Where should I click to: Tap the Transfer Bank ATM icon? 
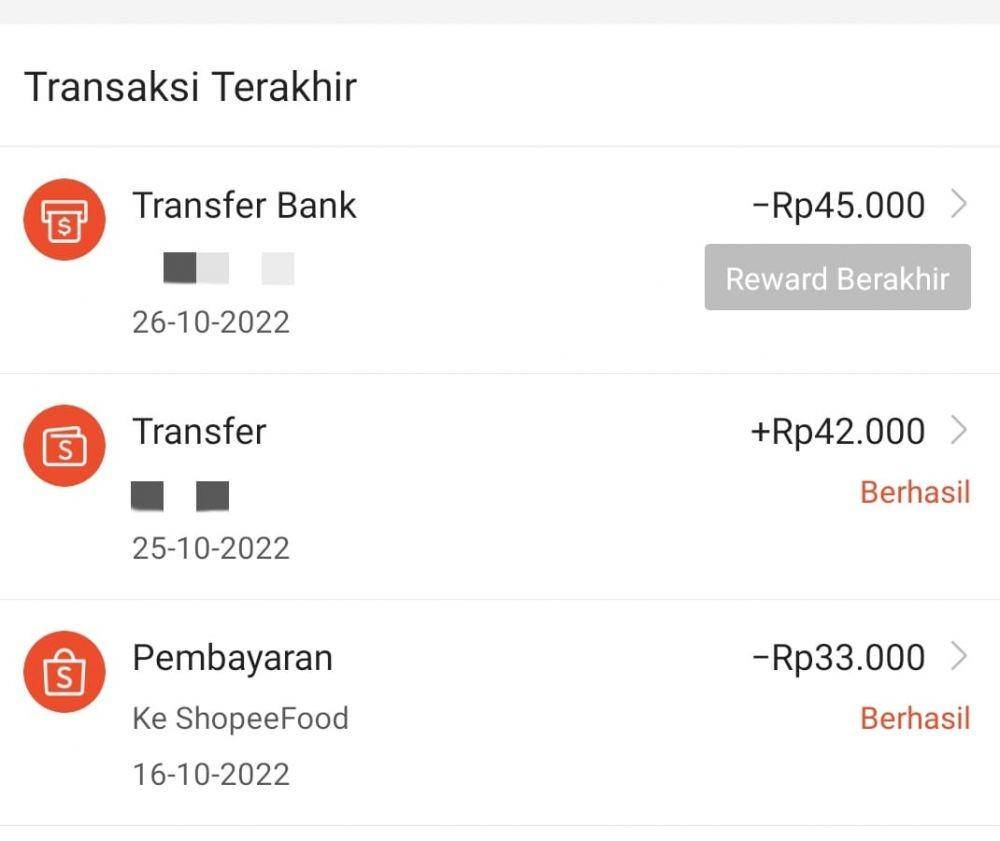64,220
